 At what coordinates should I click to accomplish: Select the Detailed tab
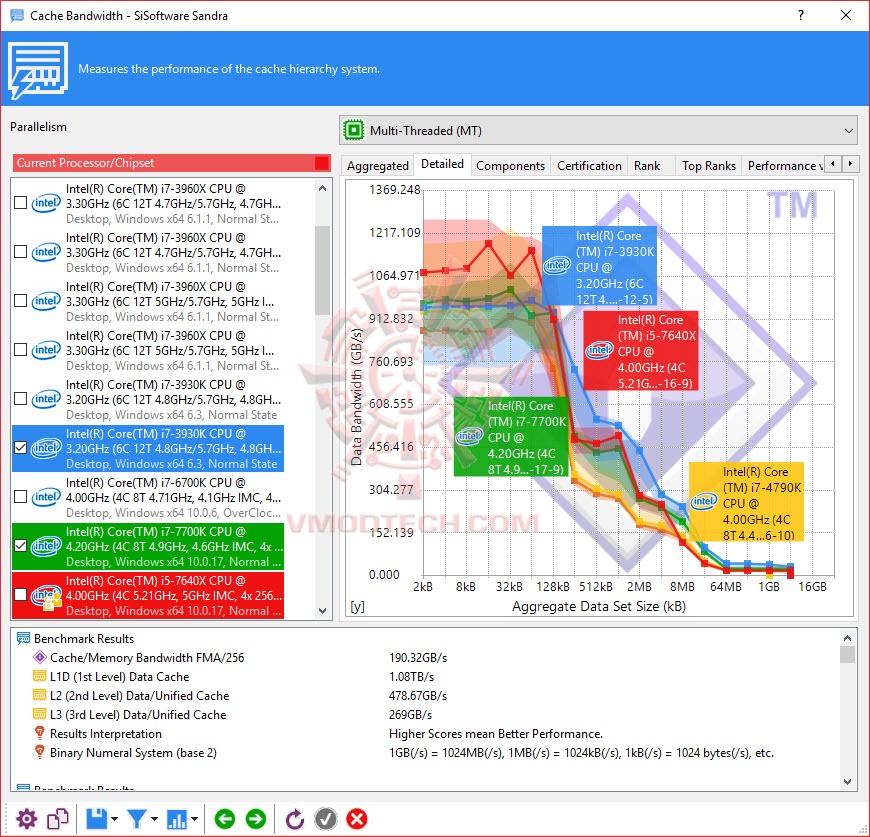(x=442, y=164)
